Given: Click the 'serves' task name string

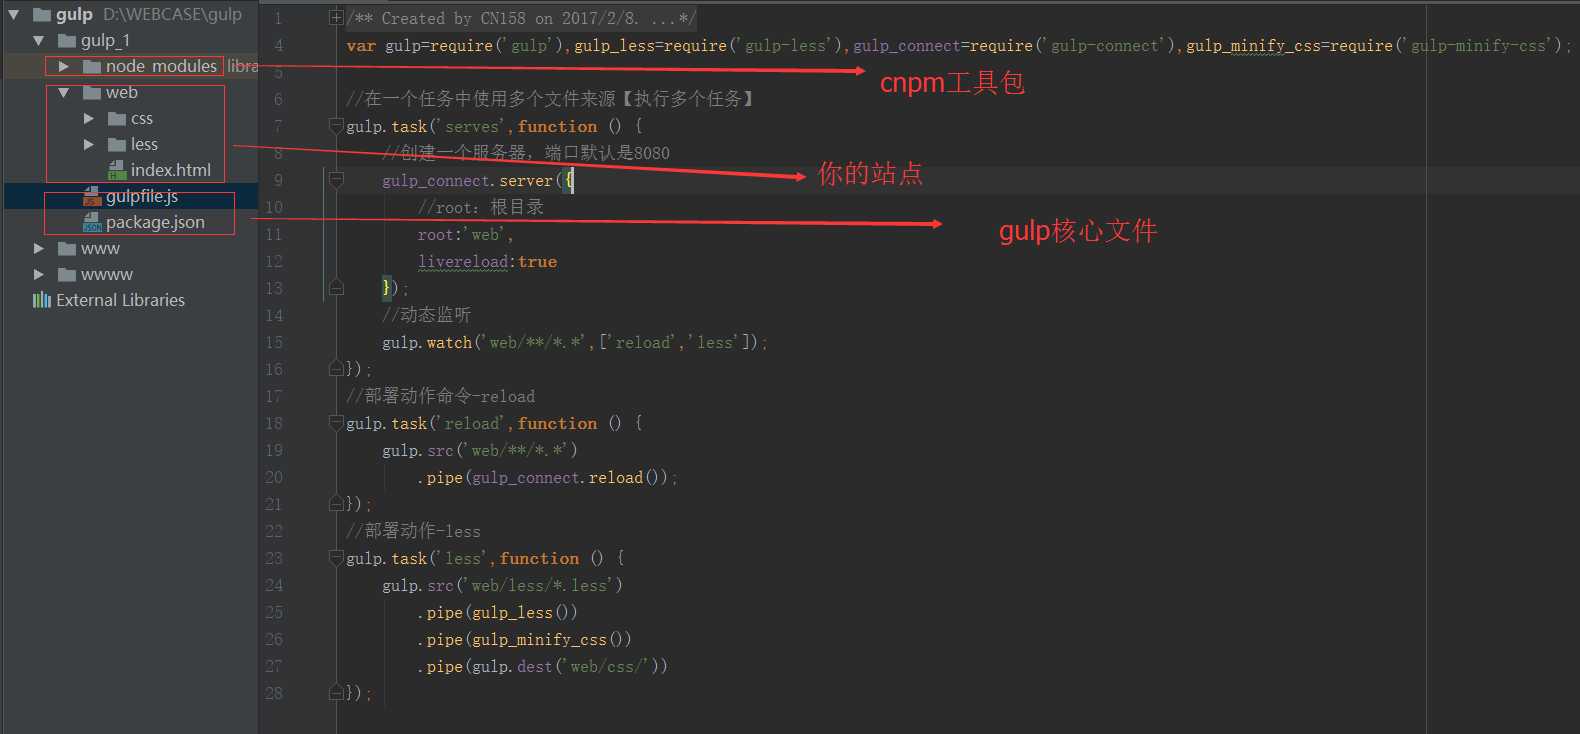Looking at the screenshot, I should (x=472, y=127).
